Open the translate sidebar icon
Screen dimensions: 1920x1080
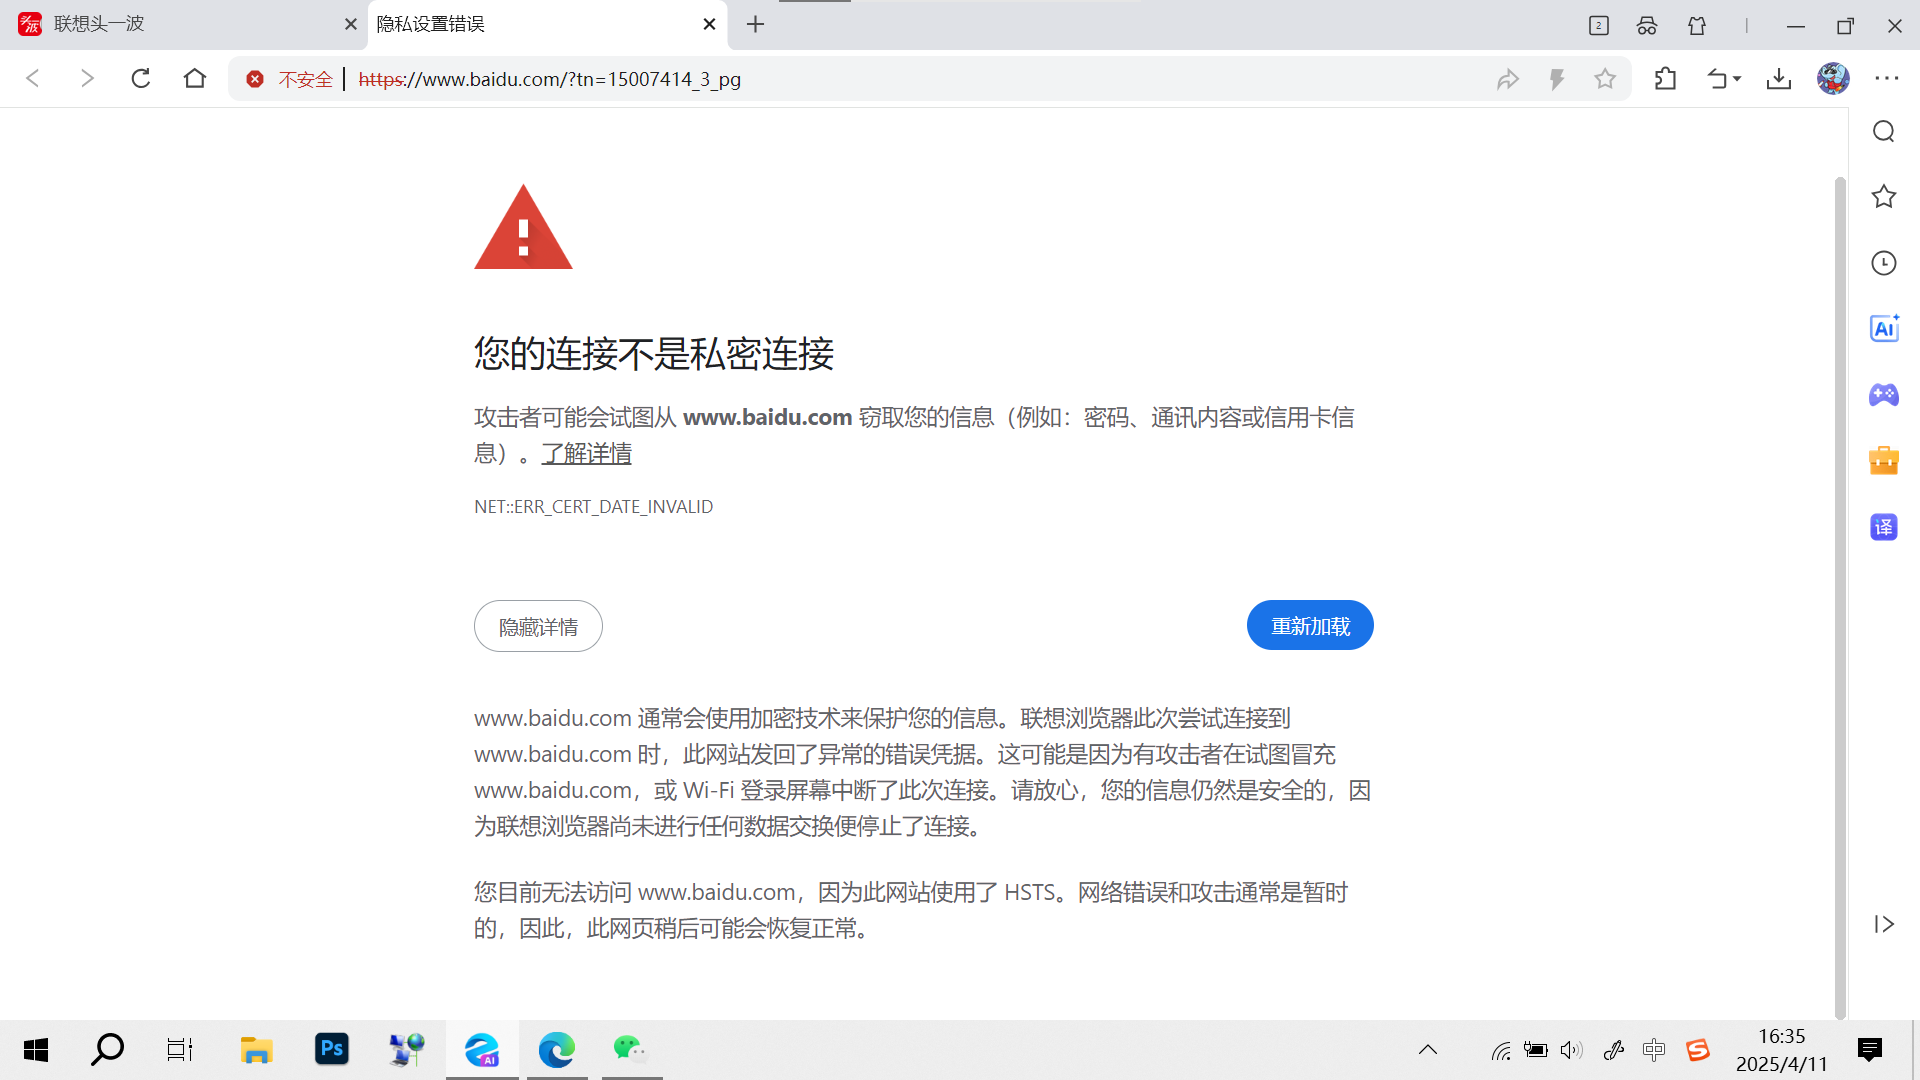click(1884, 527)
